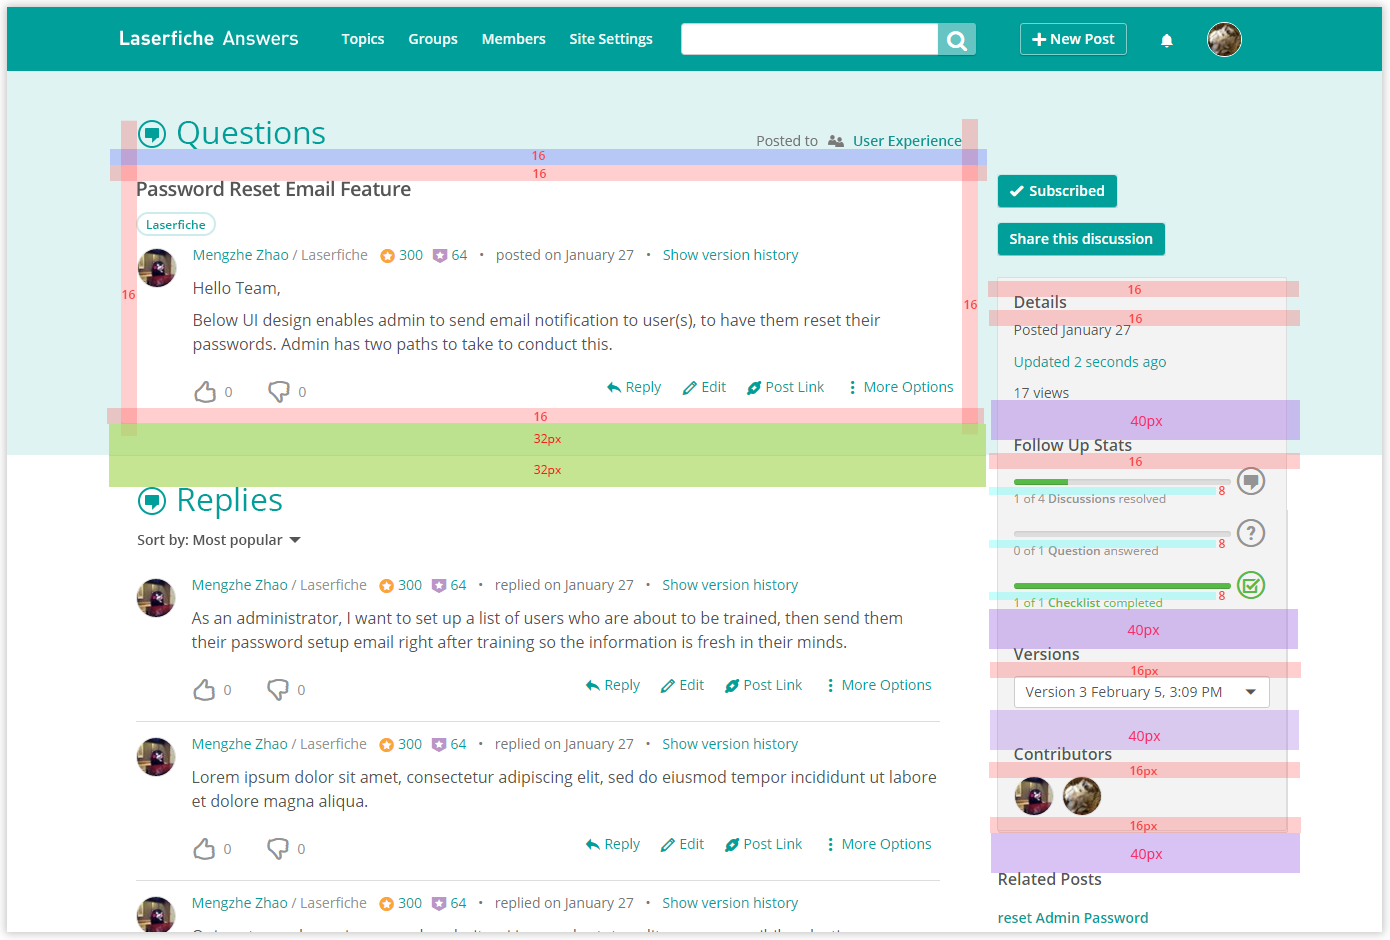Reply to the question post
Screen dimensions: 1390x940
634,387
